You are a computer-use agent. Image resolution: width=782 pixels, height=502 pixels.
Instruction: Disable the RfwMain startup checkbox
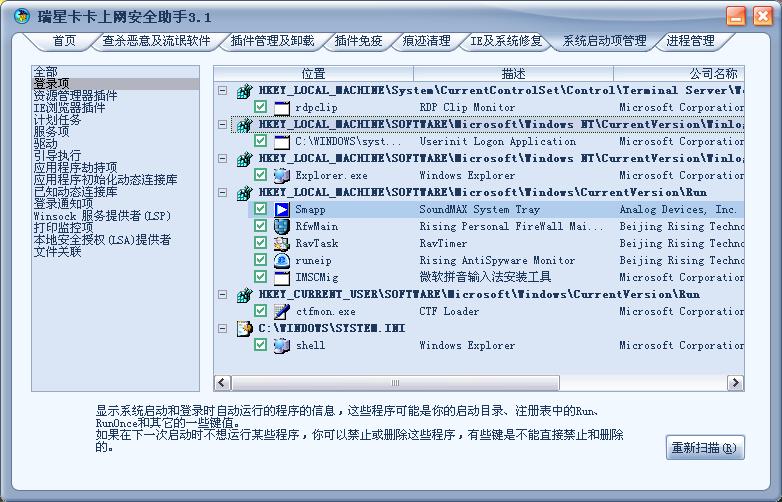pyautogui.click(x=260, y=225)
